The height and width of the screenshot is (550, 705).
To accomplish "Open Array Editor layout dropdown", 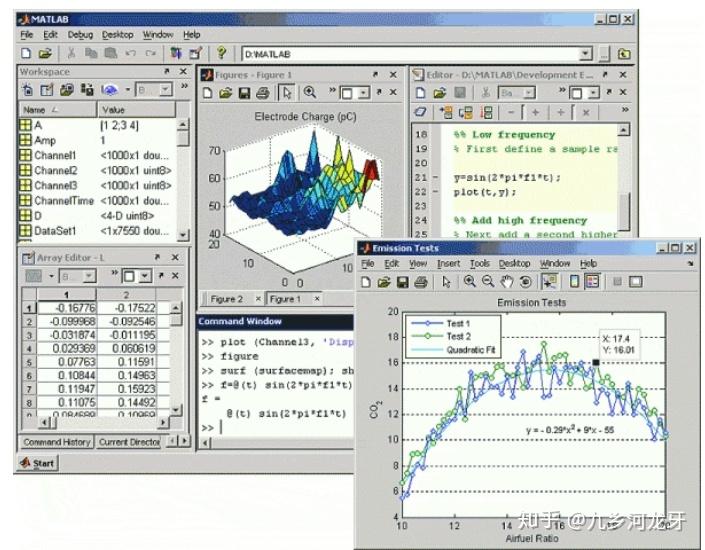I will (145, 276).
